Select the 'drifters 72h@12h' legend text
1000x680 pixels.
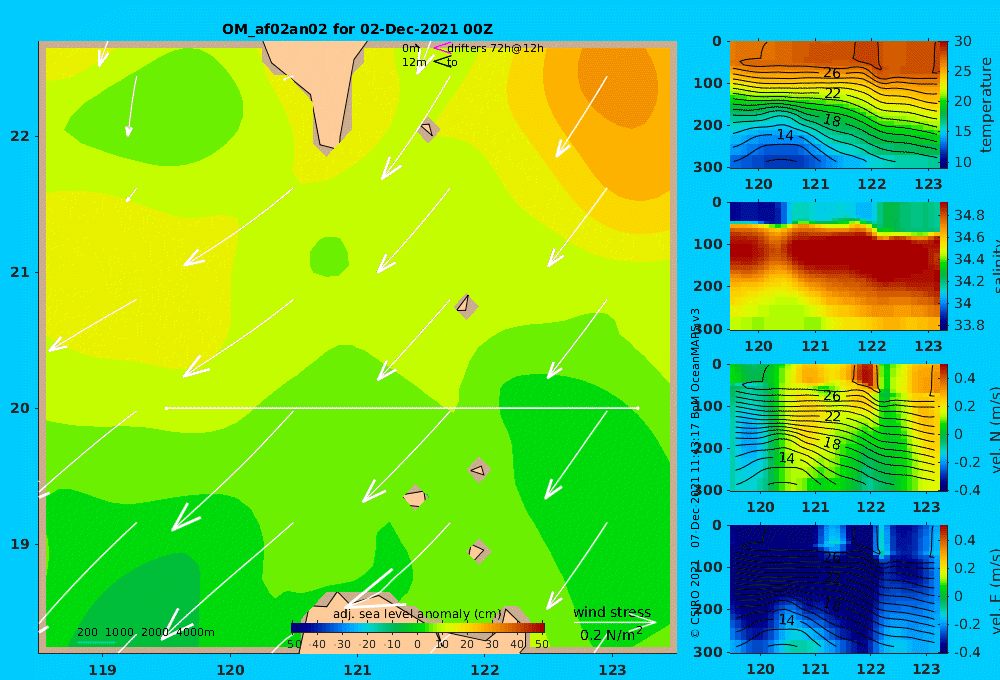coord(495,48)
